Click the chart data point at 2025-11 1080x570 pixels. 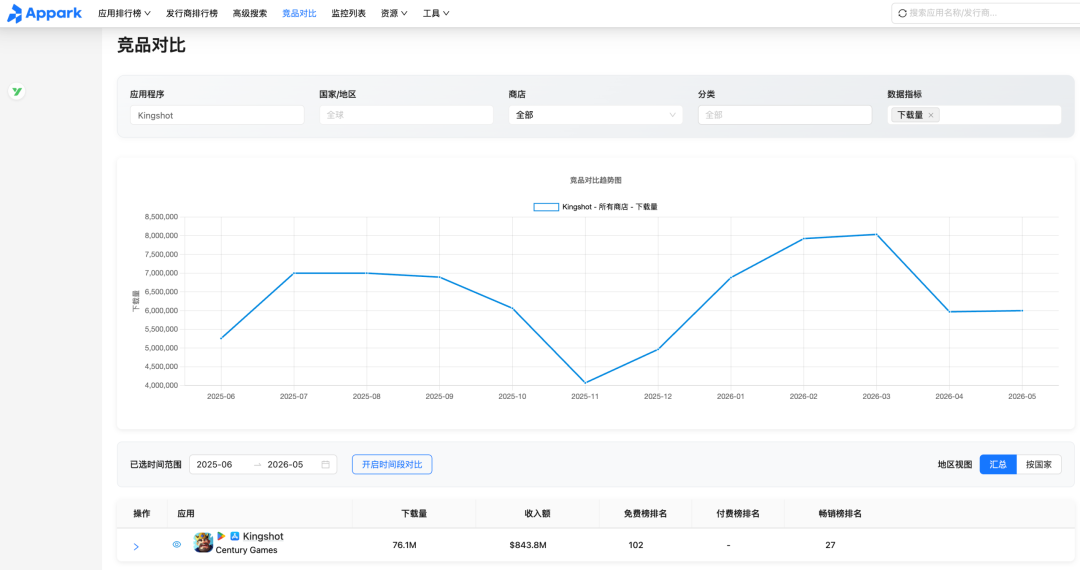tap(585, 383)
